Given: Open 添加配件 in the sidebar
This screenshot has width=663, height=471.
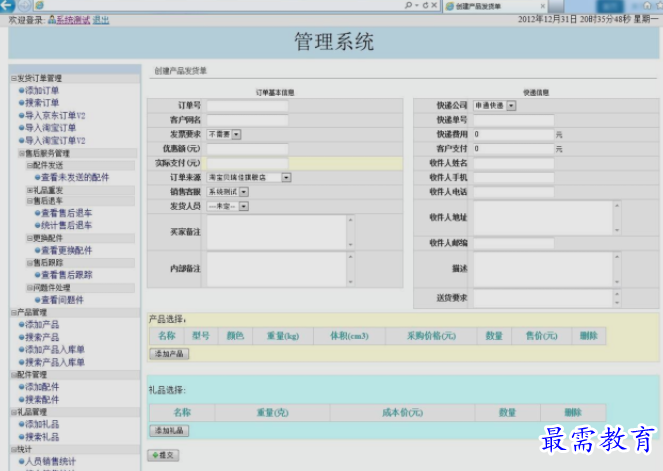Looking at the screenshot, I should [42, 387].
